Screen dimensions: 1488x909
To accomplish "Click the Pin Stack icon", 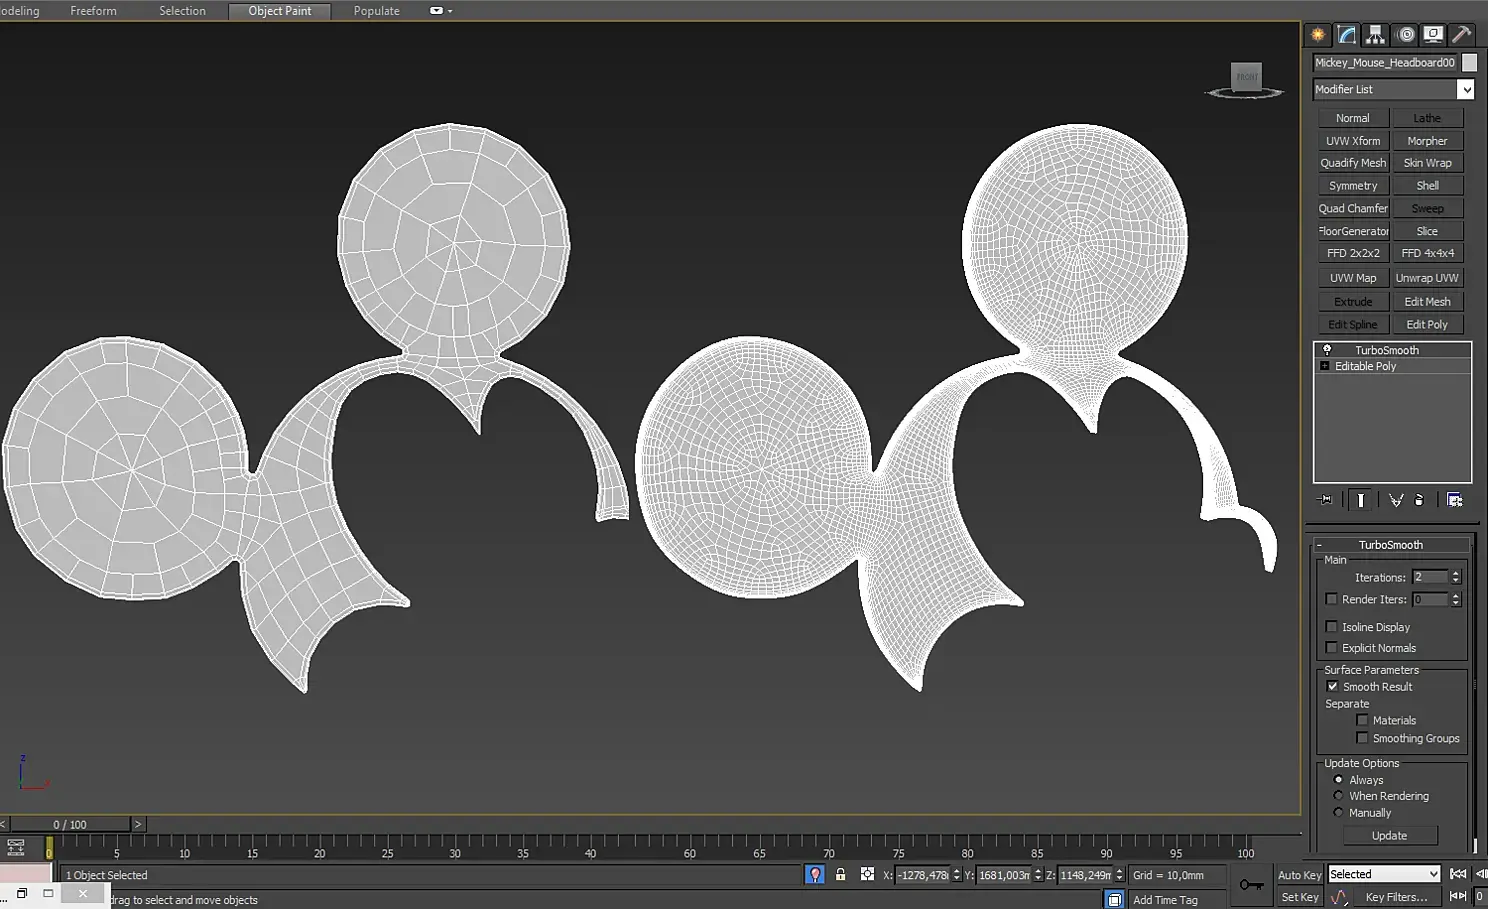I will click(1326, 500).
